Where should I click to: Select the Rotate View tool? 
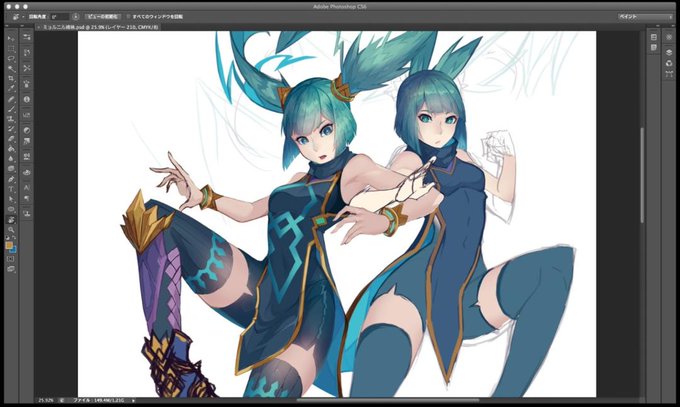click(x=11, y=220)
